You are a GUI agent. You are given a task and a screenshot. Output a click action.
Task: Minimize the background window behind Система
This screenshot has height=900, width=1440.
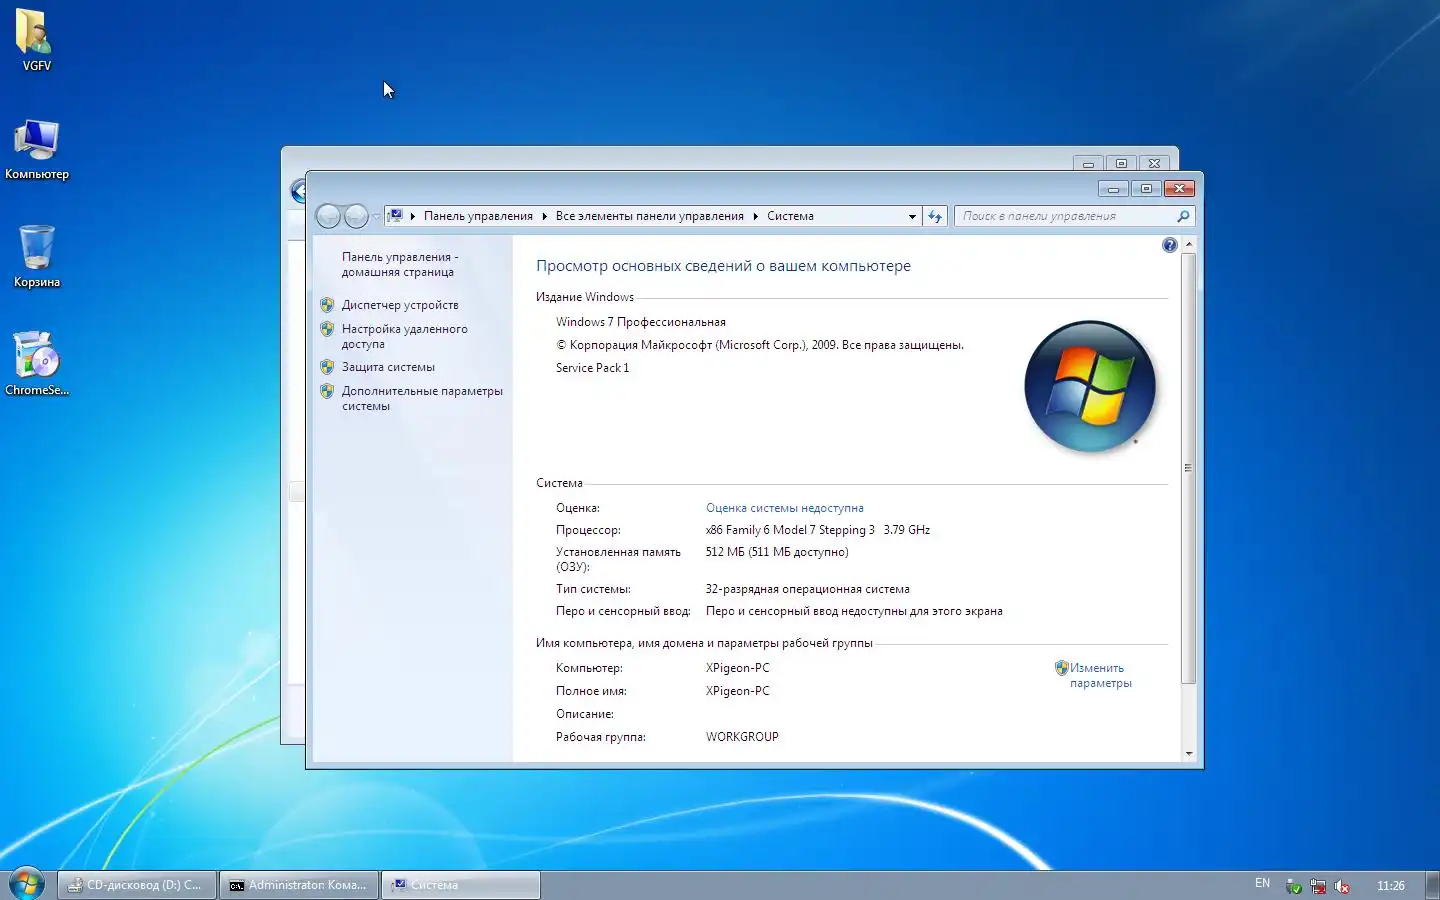(x=1088, y=163)
